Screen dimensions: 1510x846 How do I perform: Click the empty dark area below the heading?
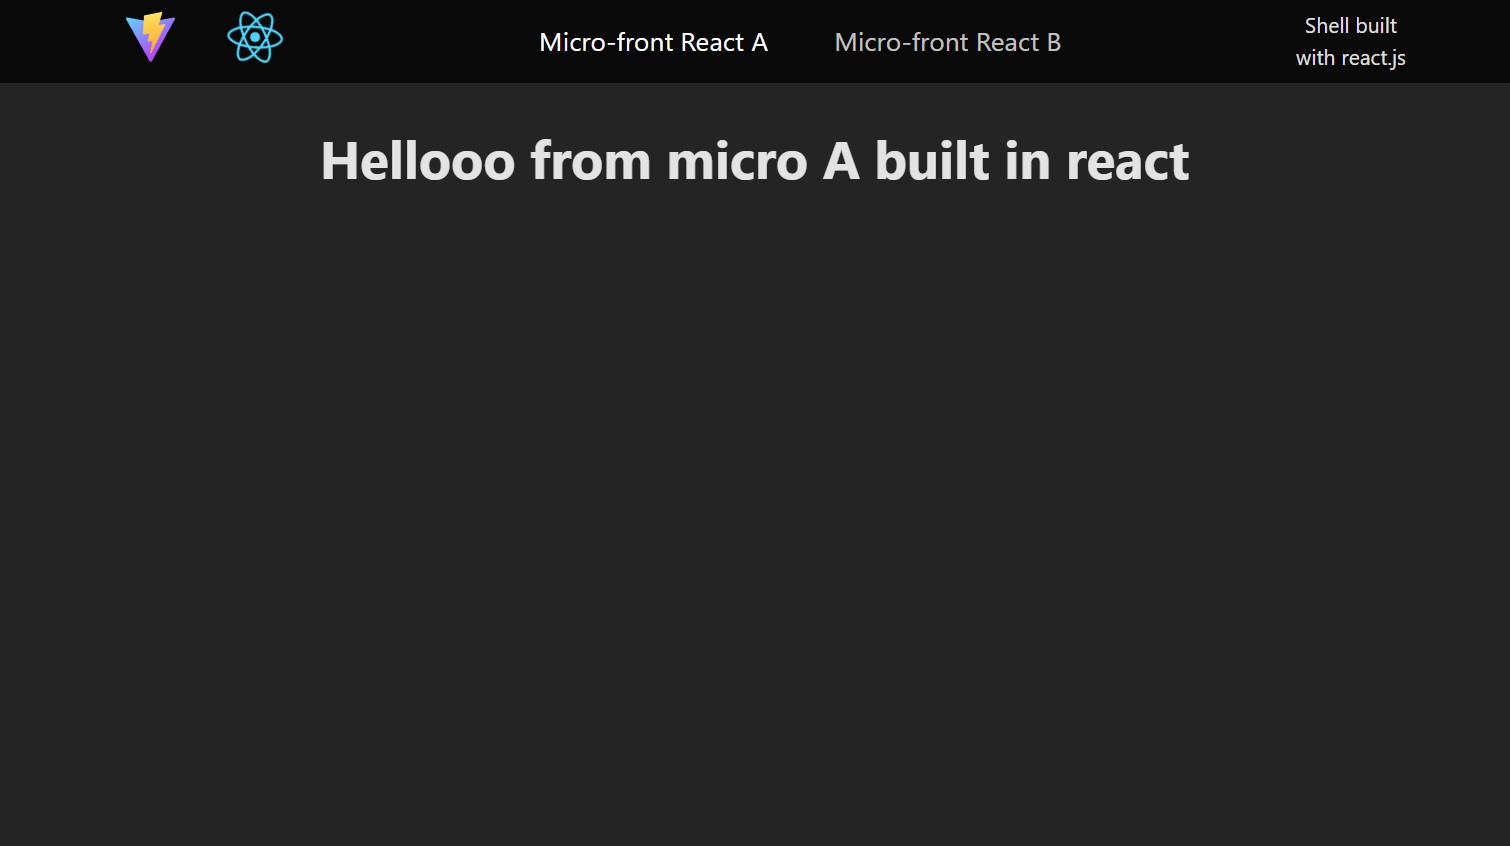tap(754, 500)
